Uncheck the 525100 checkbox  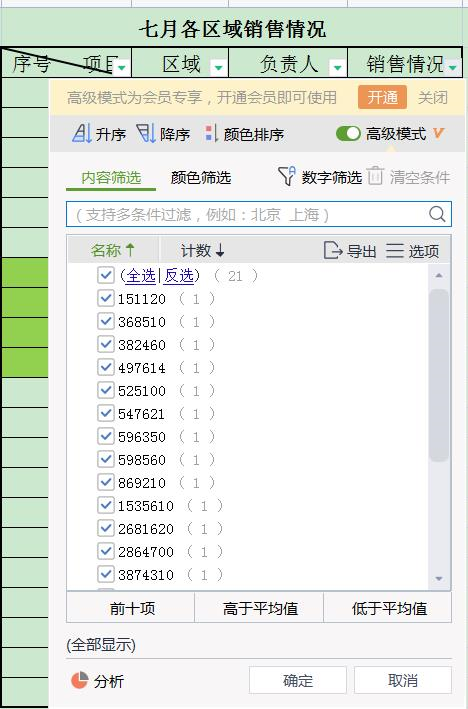tap(106, 390)
